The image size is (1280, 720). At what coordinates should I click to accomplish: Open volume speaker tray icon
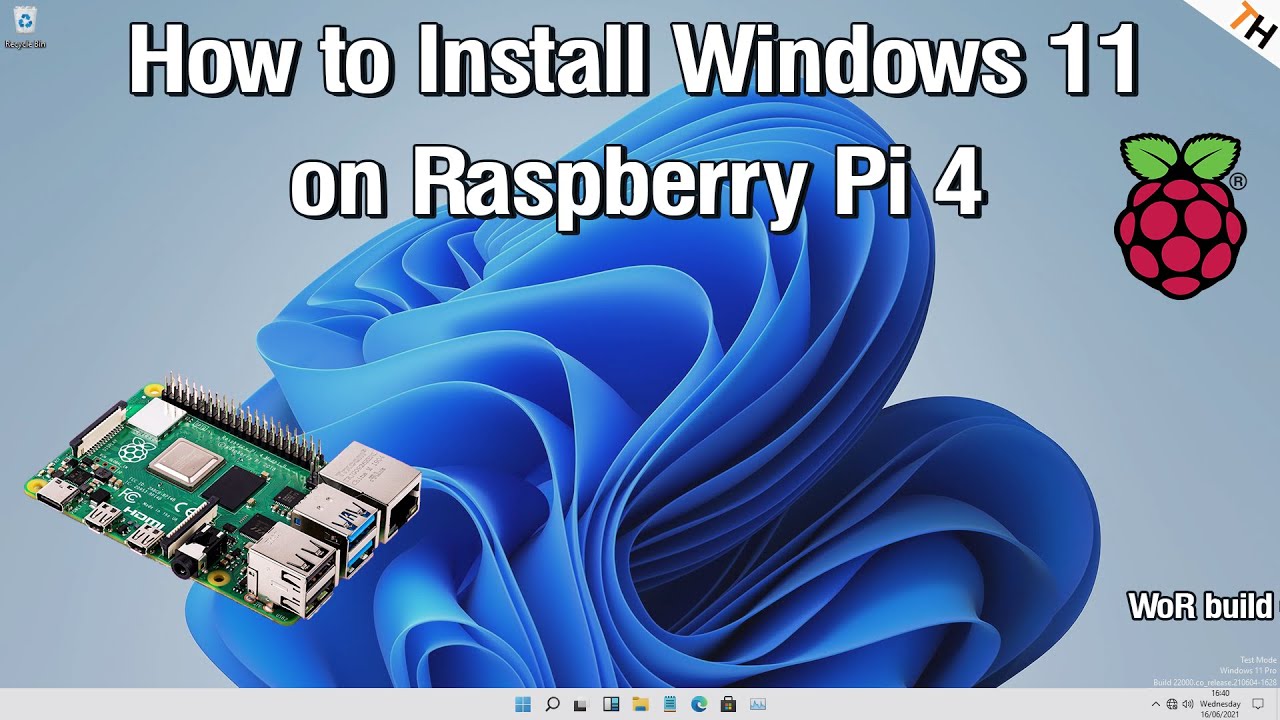tap(1188, 705)
